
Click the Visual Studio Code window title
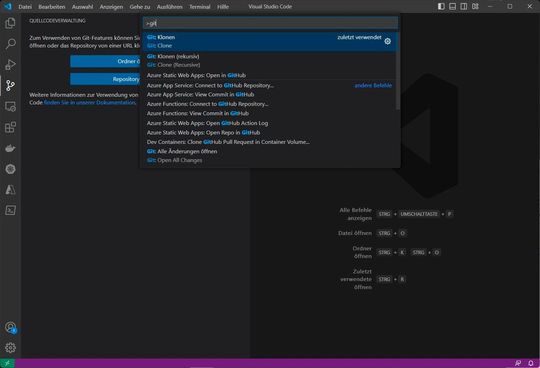click(270, 7)
